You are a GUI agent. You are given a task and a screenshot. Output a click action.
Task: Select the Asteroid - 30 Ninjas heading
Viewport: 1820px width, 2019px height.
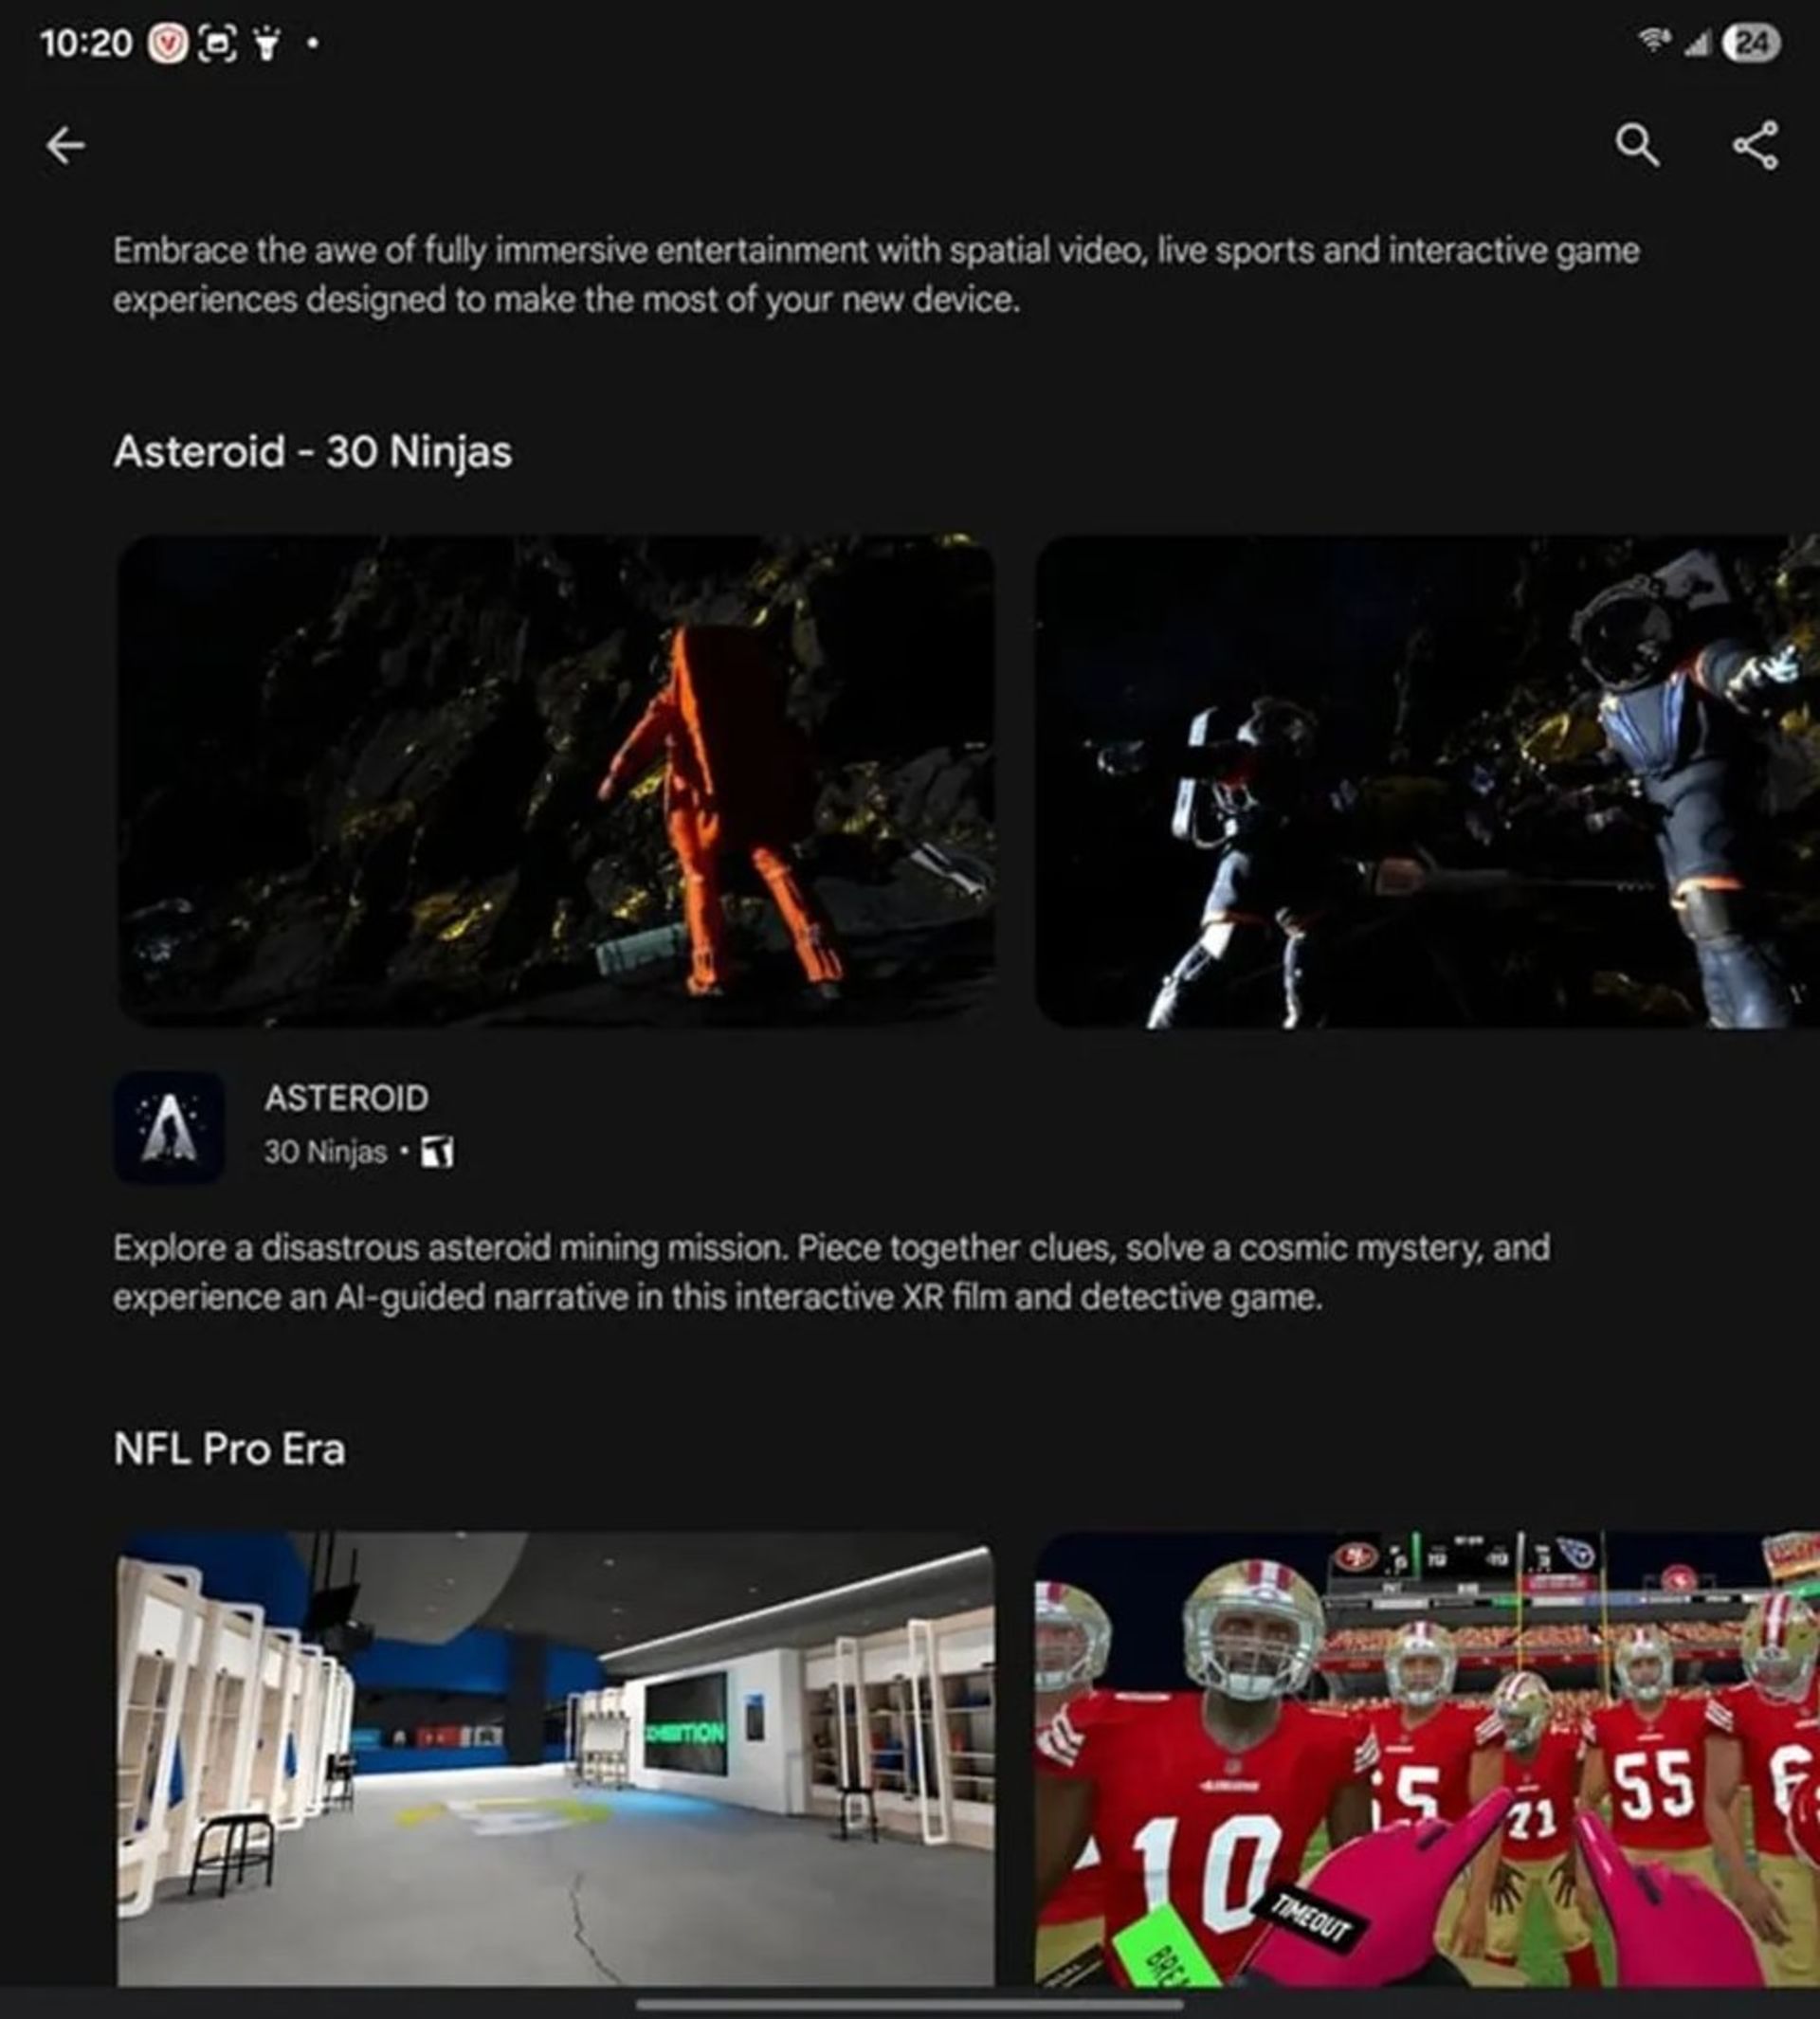click(313, 452)
